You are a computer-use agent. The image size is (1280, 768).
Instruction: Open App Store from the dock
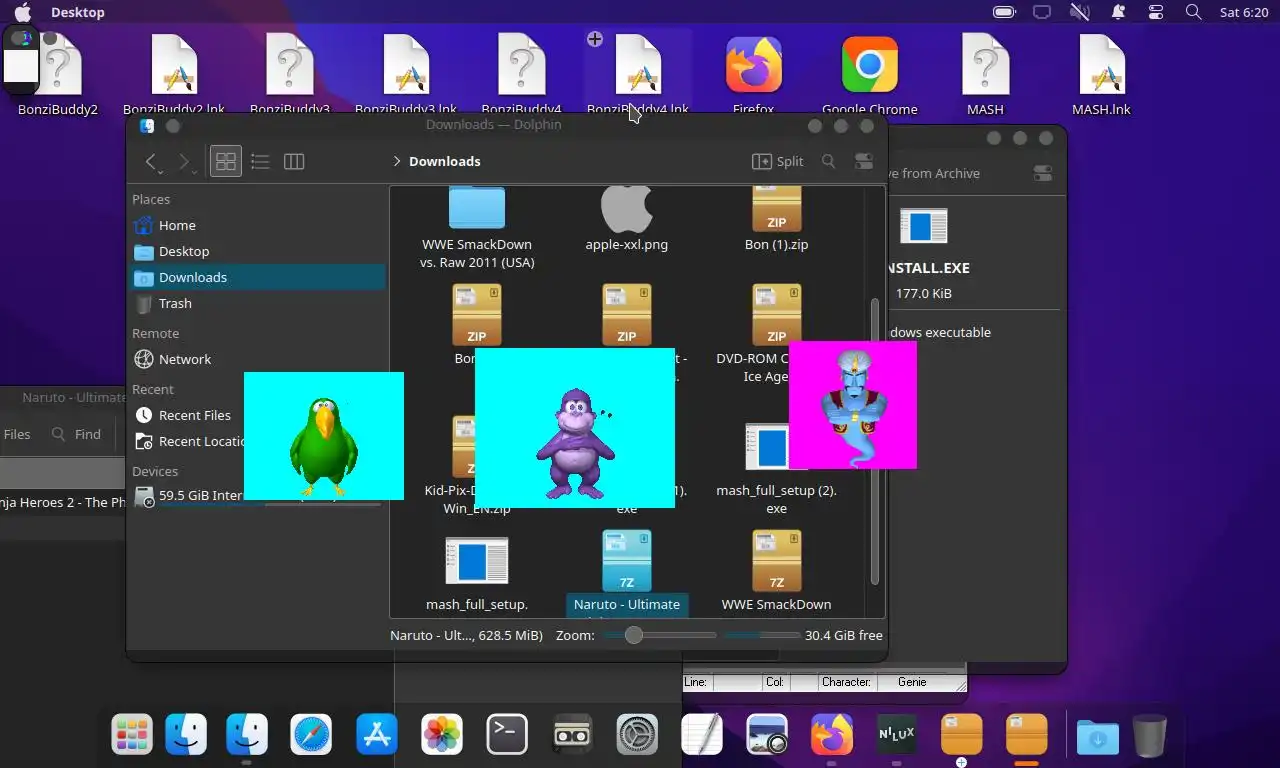click(377, 735)
